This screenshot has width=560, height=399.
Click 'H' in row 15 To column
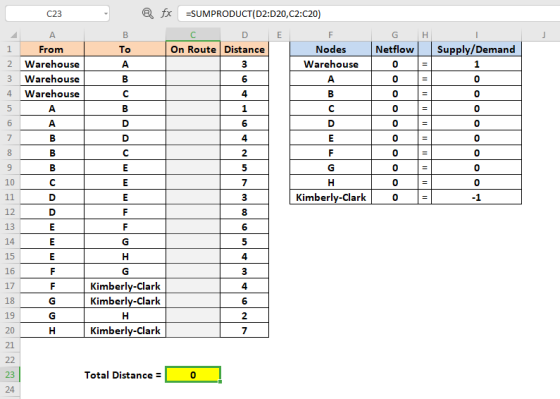[x=125, y=256]
